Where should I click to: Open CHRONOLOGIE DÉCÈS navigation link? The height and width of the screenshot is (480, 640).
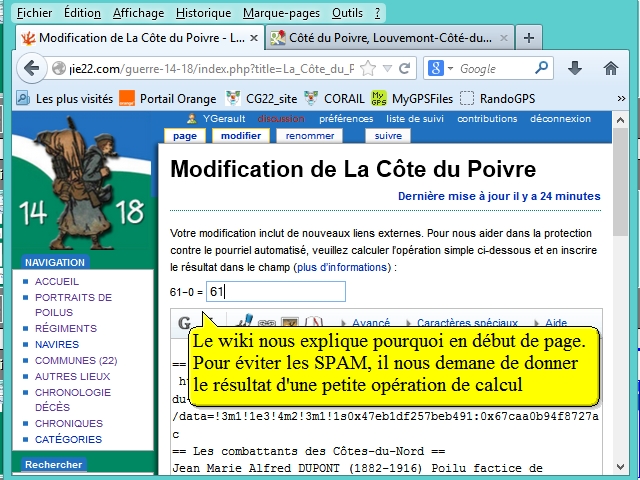73,400
